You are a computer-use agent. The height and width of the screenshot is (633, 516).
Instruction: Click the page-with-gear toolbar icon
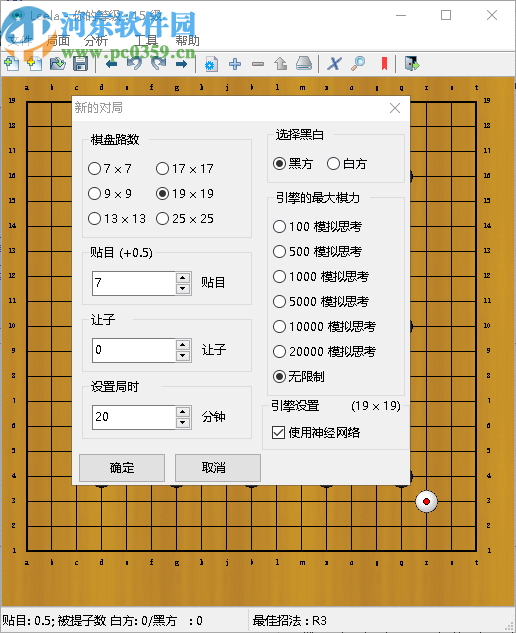click(x=211, y=64)
